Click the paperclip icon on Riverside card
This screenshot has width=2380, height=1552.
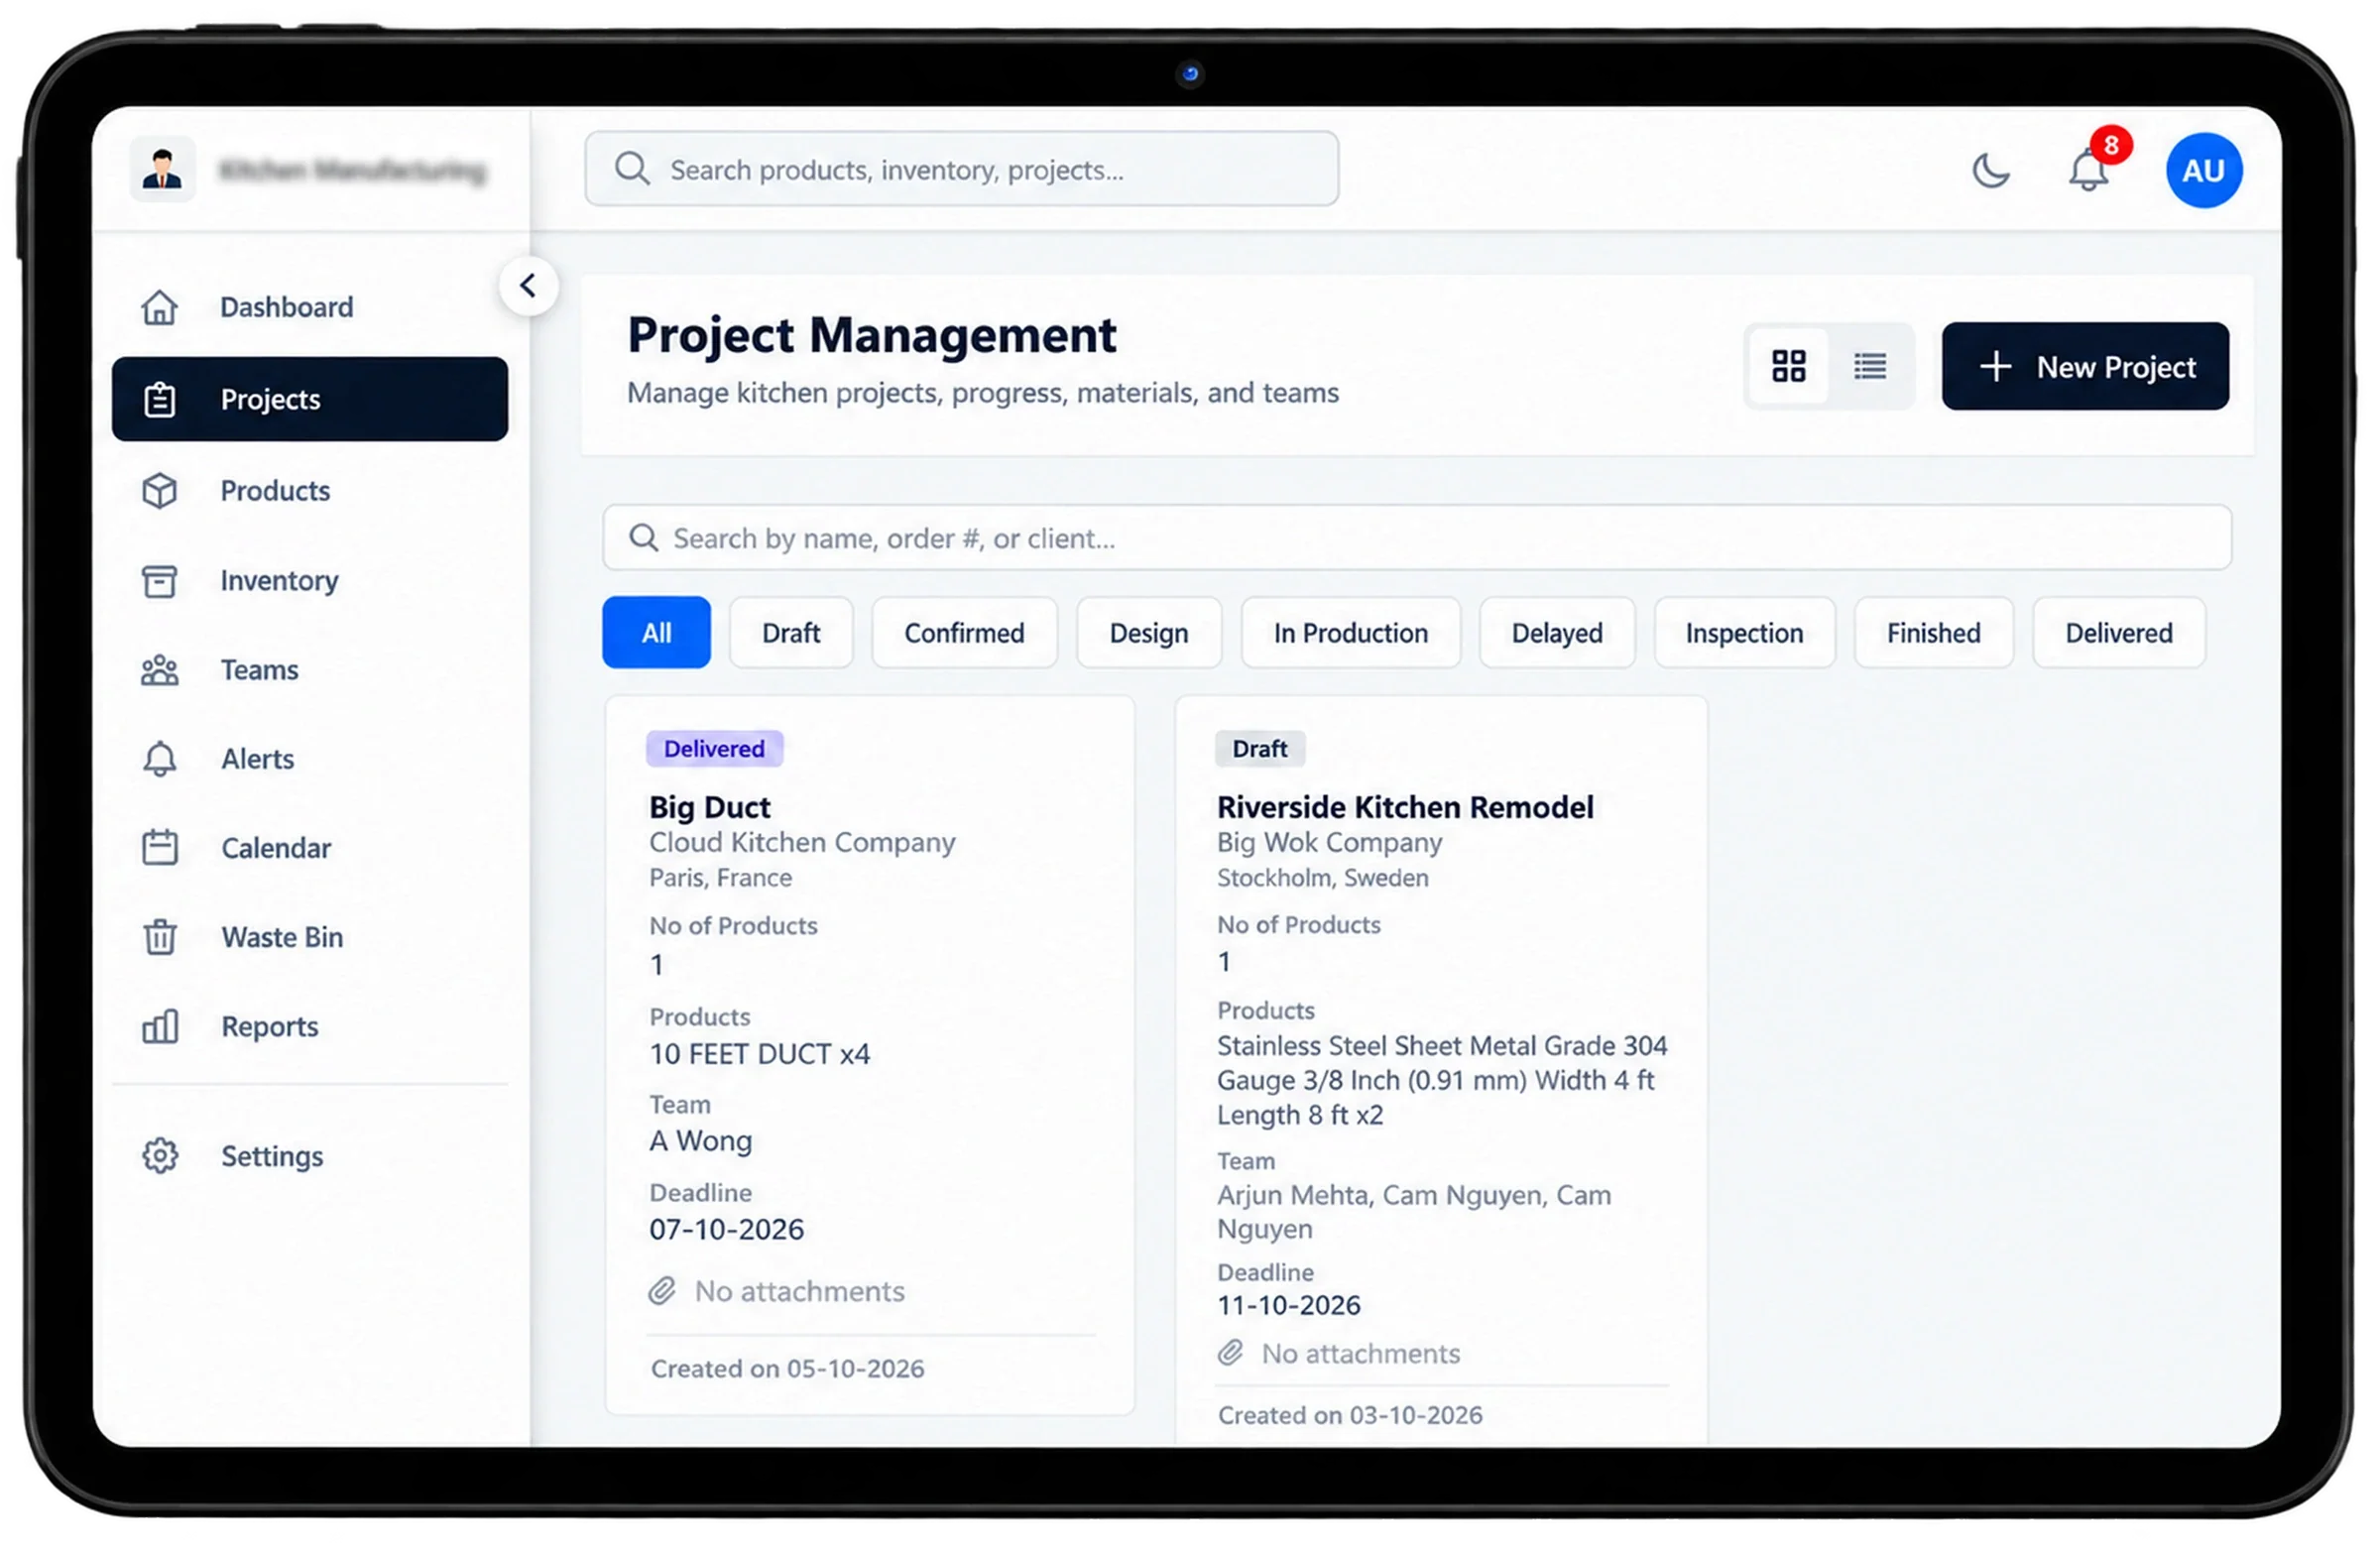[1230, 1353]
